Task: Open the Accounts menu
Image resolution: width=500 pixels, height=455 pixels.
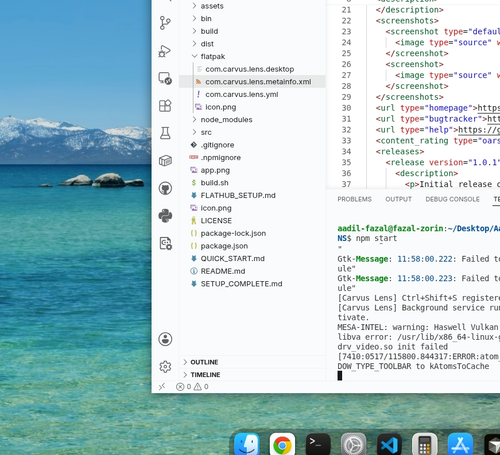Action: [165, 339]
